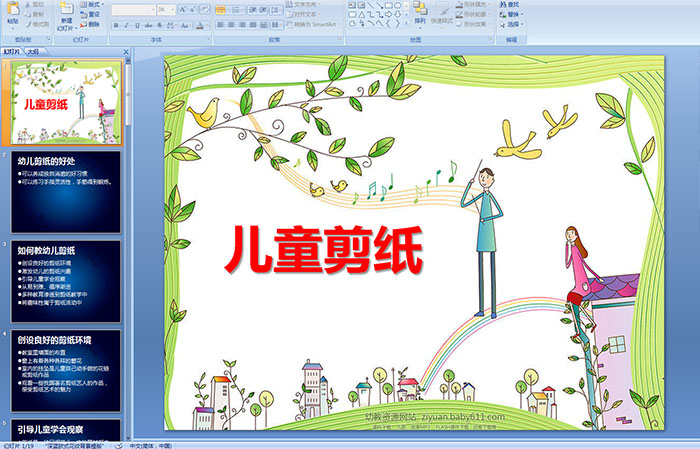Viewport: 700px width, 449px height.
Task: Select the straight Line shape
Action: click(370, 5)
